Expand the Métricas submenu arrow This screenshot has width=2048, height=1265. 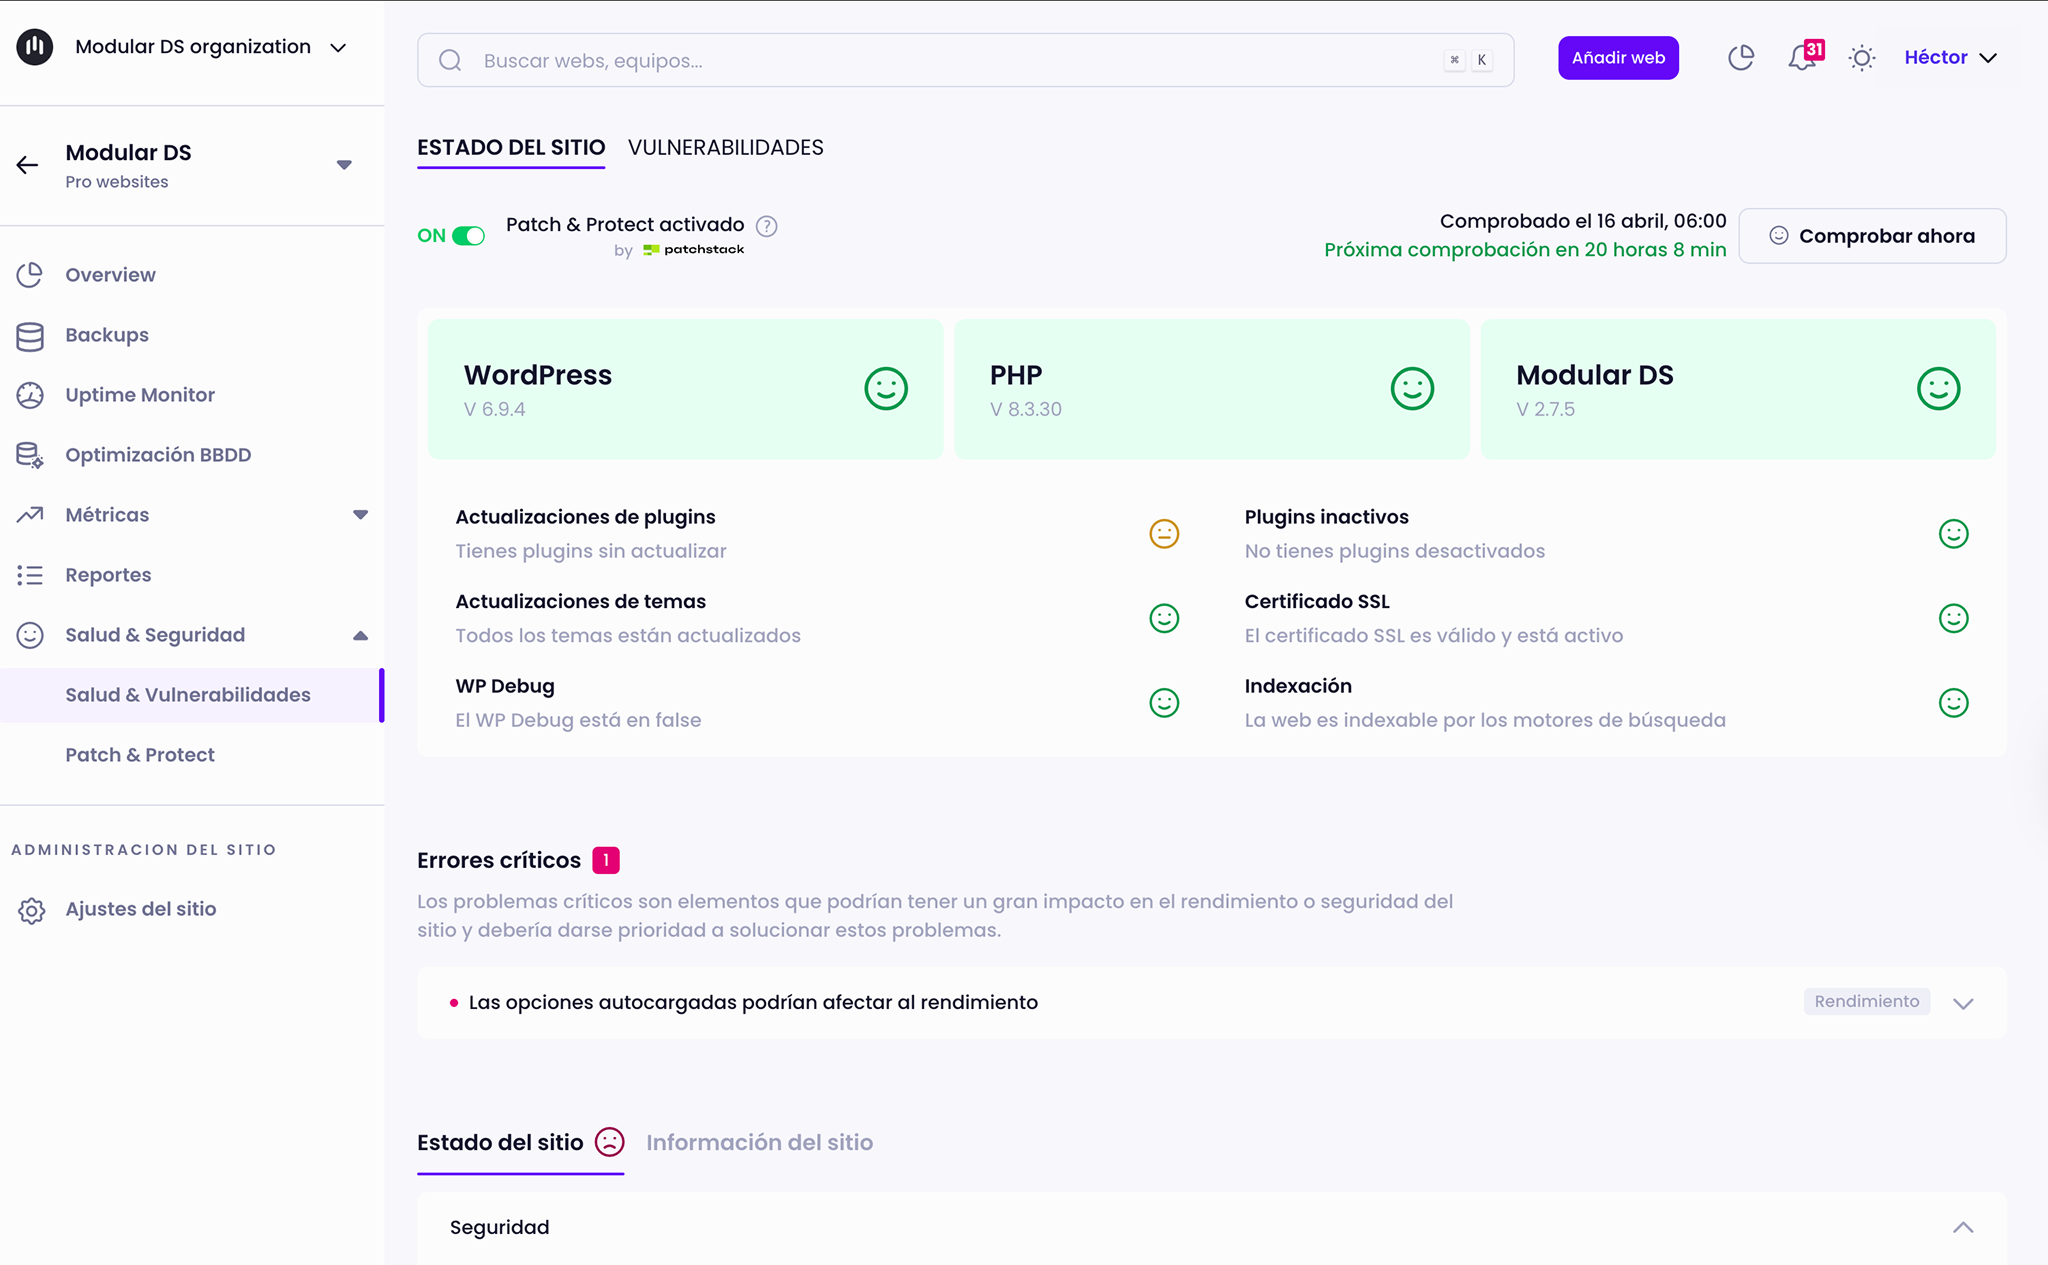point(360,515)
